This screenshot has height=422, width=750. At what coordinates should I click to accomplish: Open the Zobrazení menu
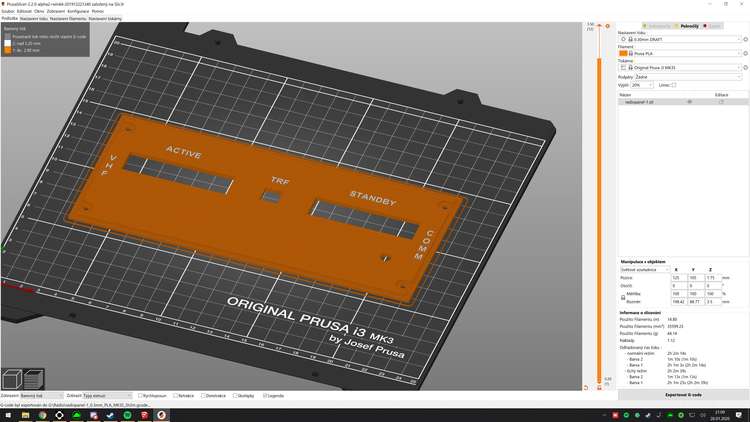[56, 11]
